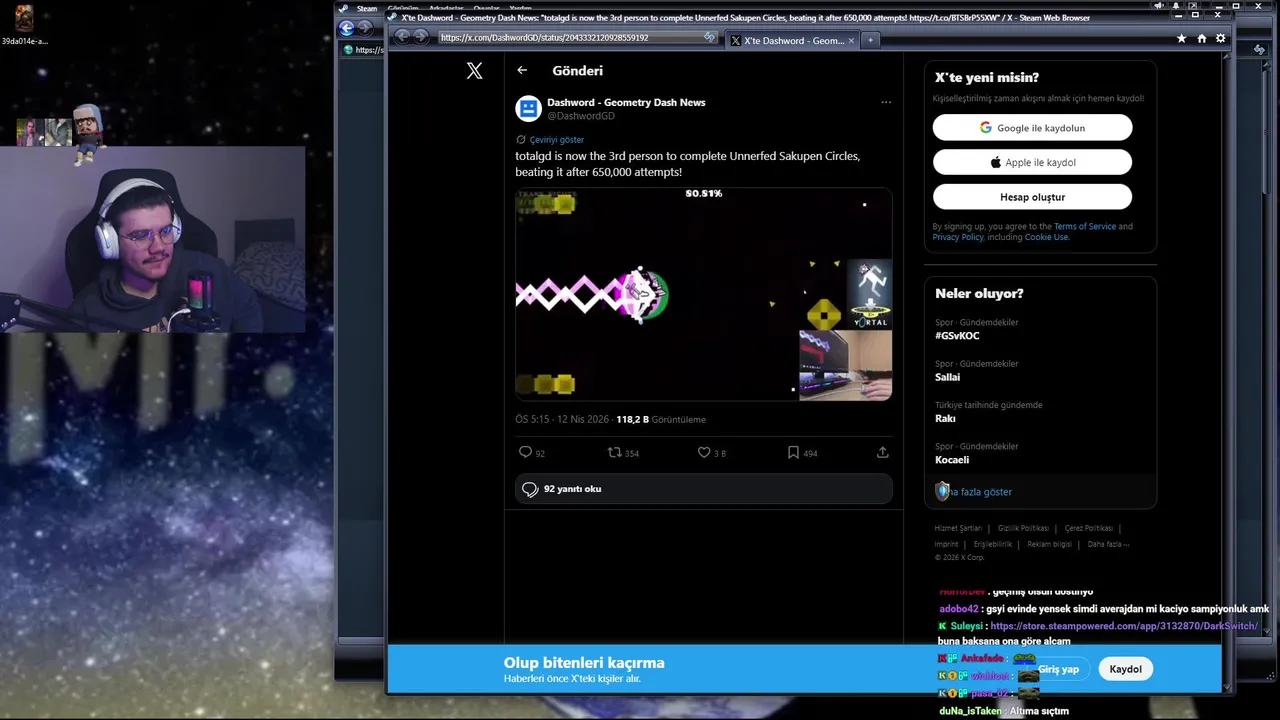Click the reply icon with 92 replies

[x=525, y=452]
